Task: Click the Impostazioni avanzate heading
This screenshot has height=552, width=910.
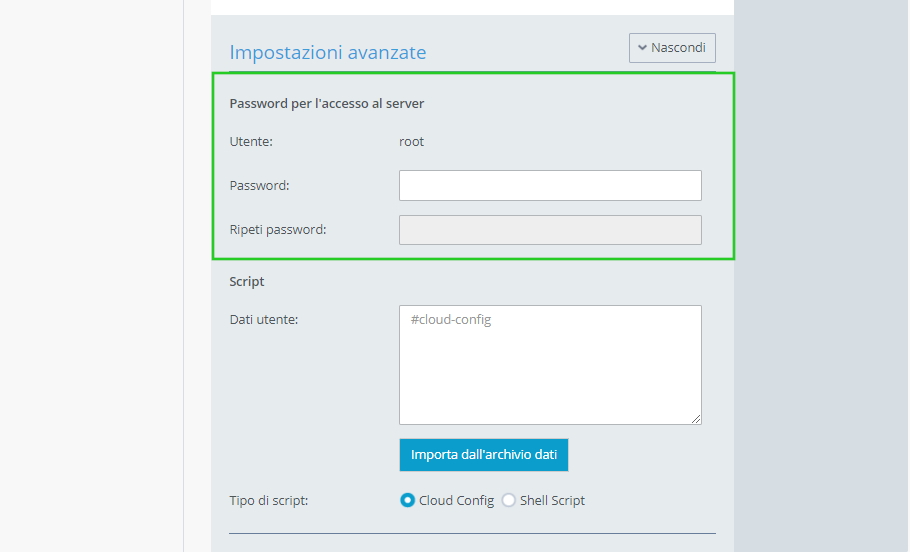Action: 328,52
